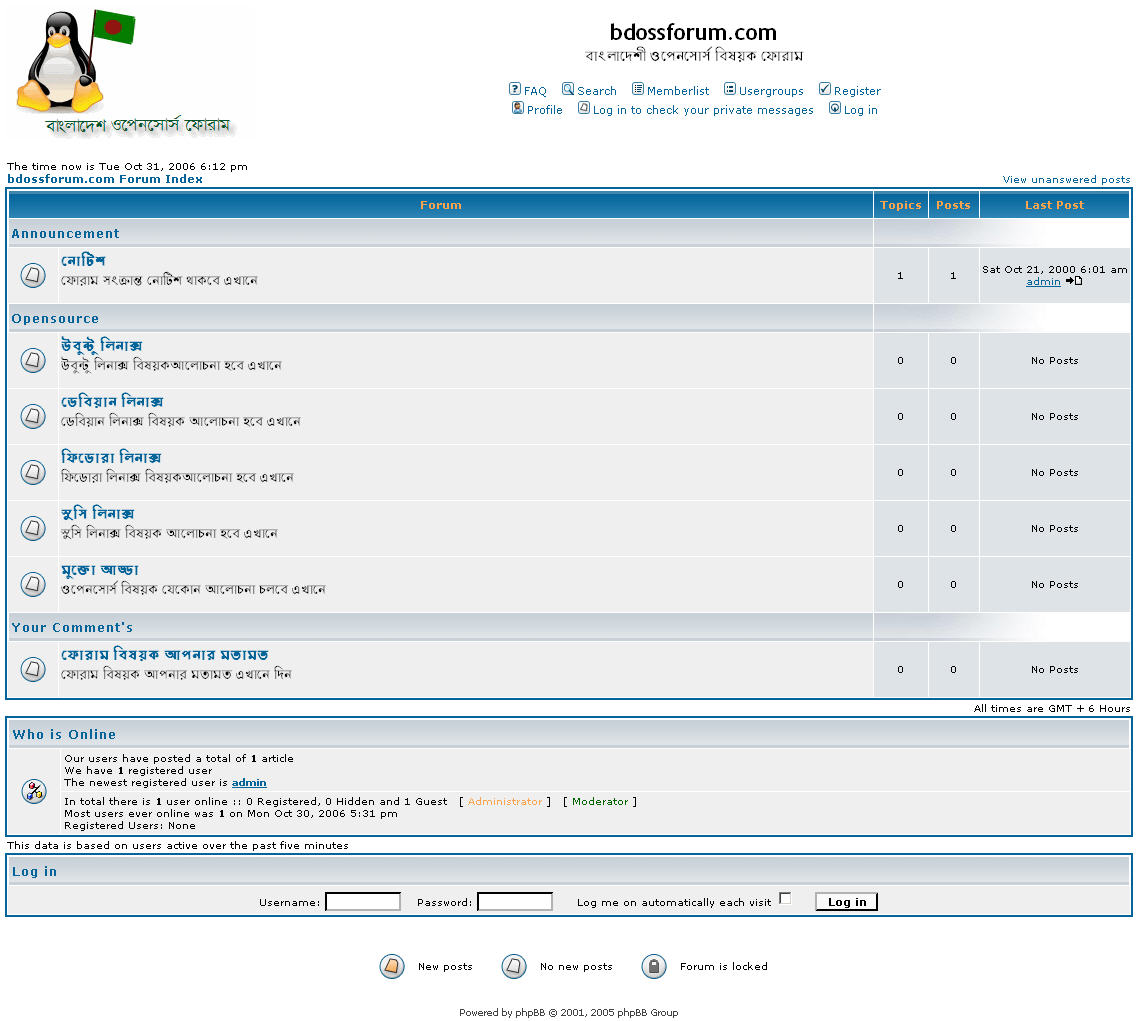Click the Search magnifier icon
The width and height of the screenshot is (1138, 1021).
[568, 89]
